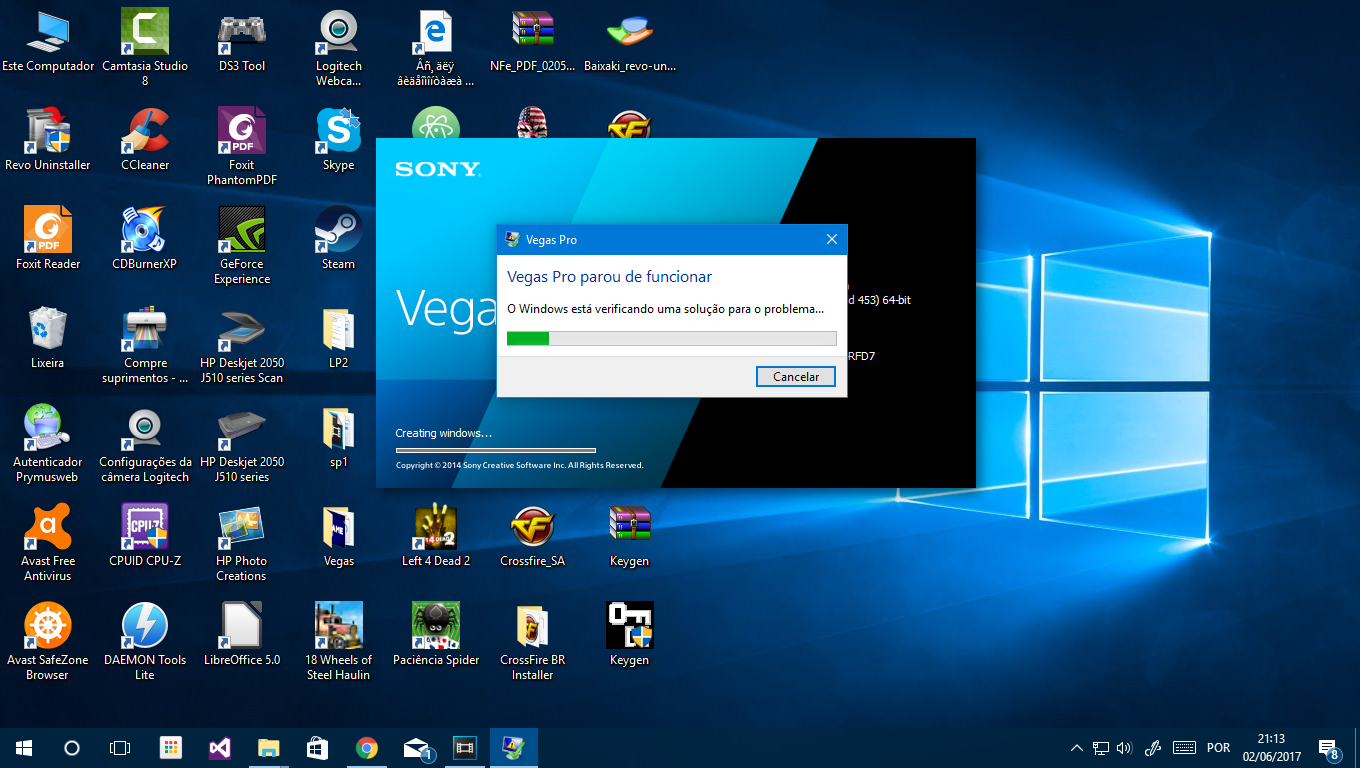Image resolution: width=1360 pixels, height=768 pixels.
Task: Open Cortana search circle on taskbar
Action: coord(72,748)
